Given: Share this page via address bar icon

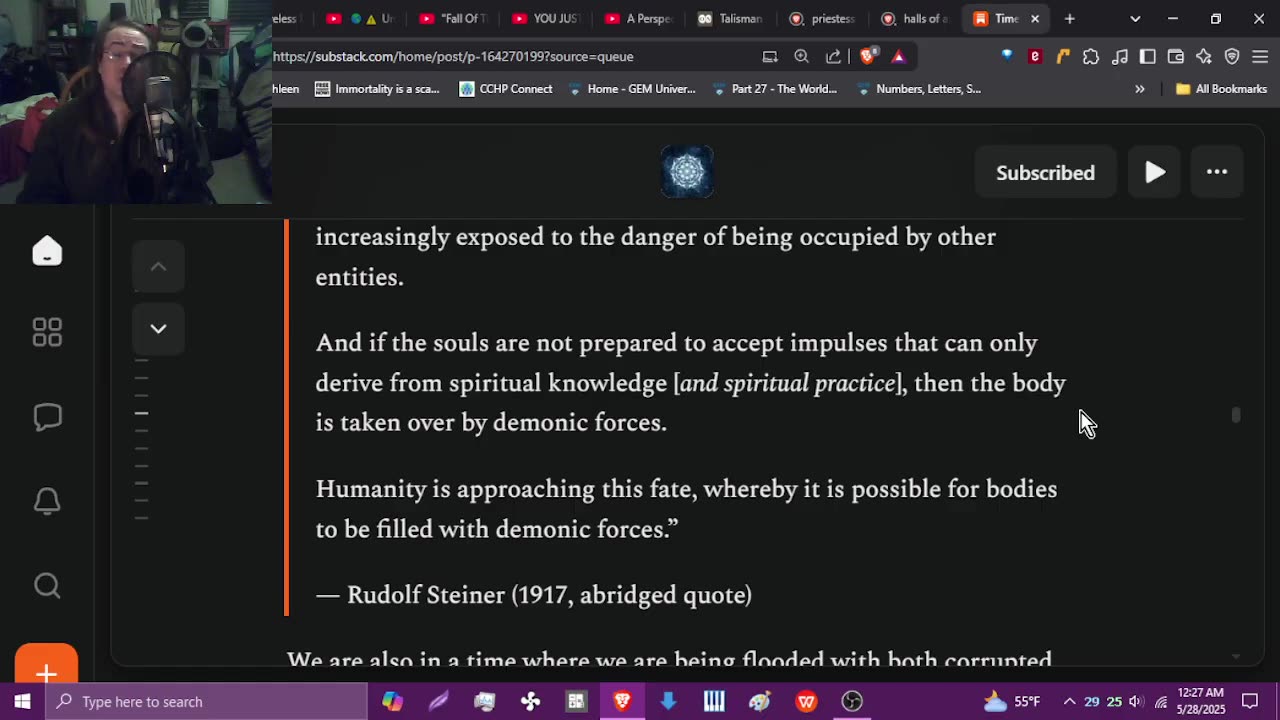Looking at the screenshot, I should point(833,56).
